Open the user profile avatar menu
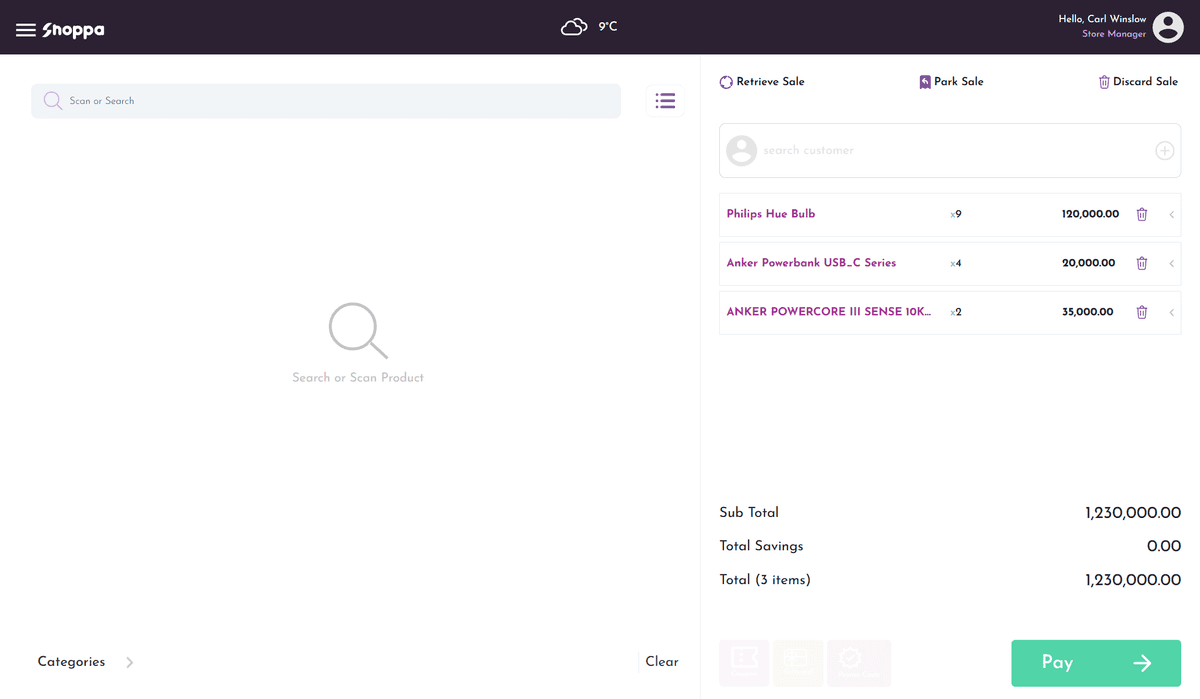This screenshot has height=699, width=1200. [x=1168, y=27]
